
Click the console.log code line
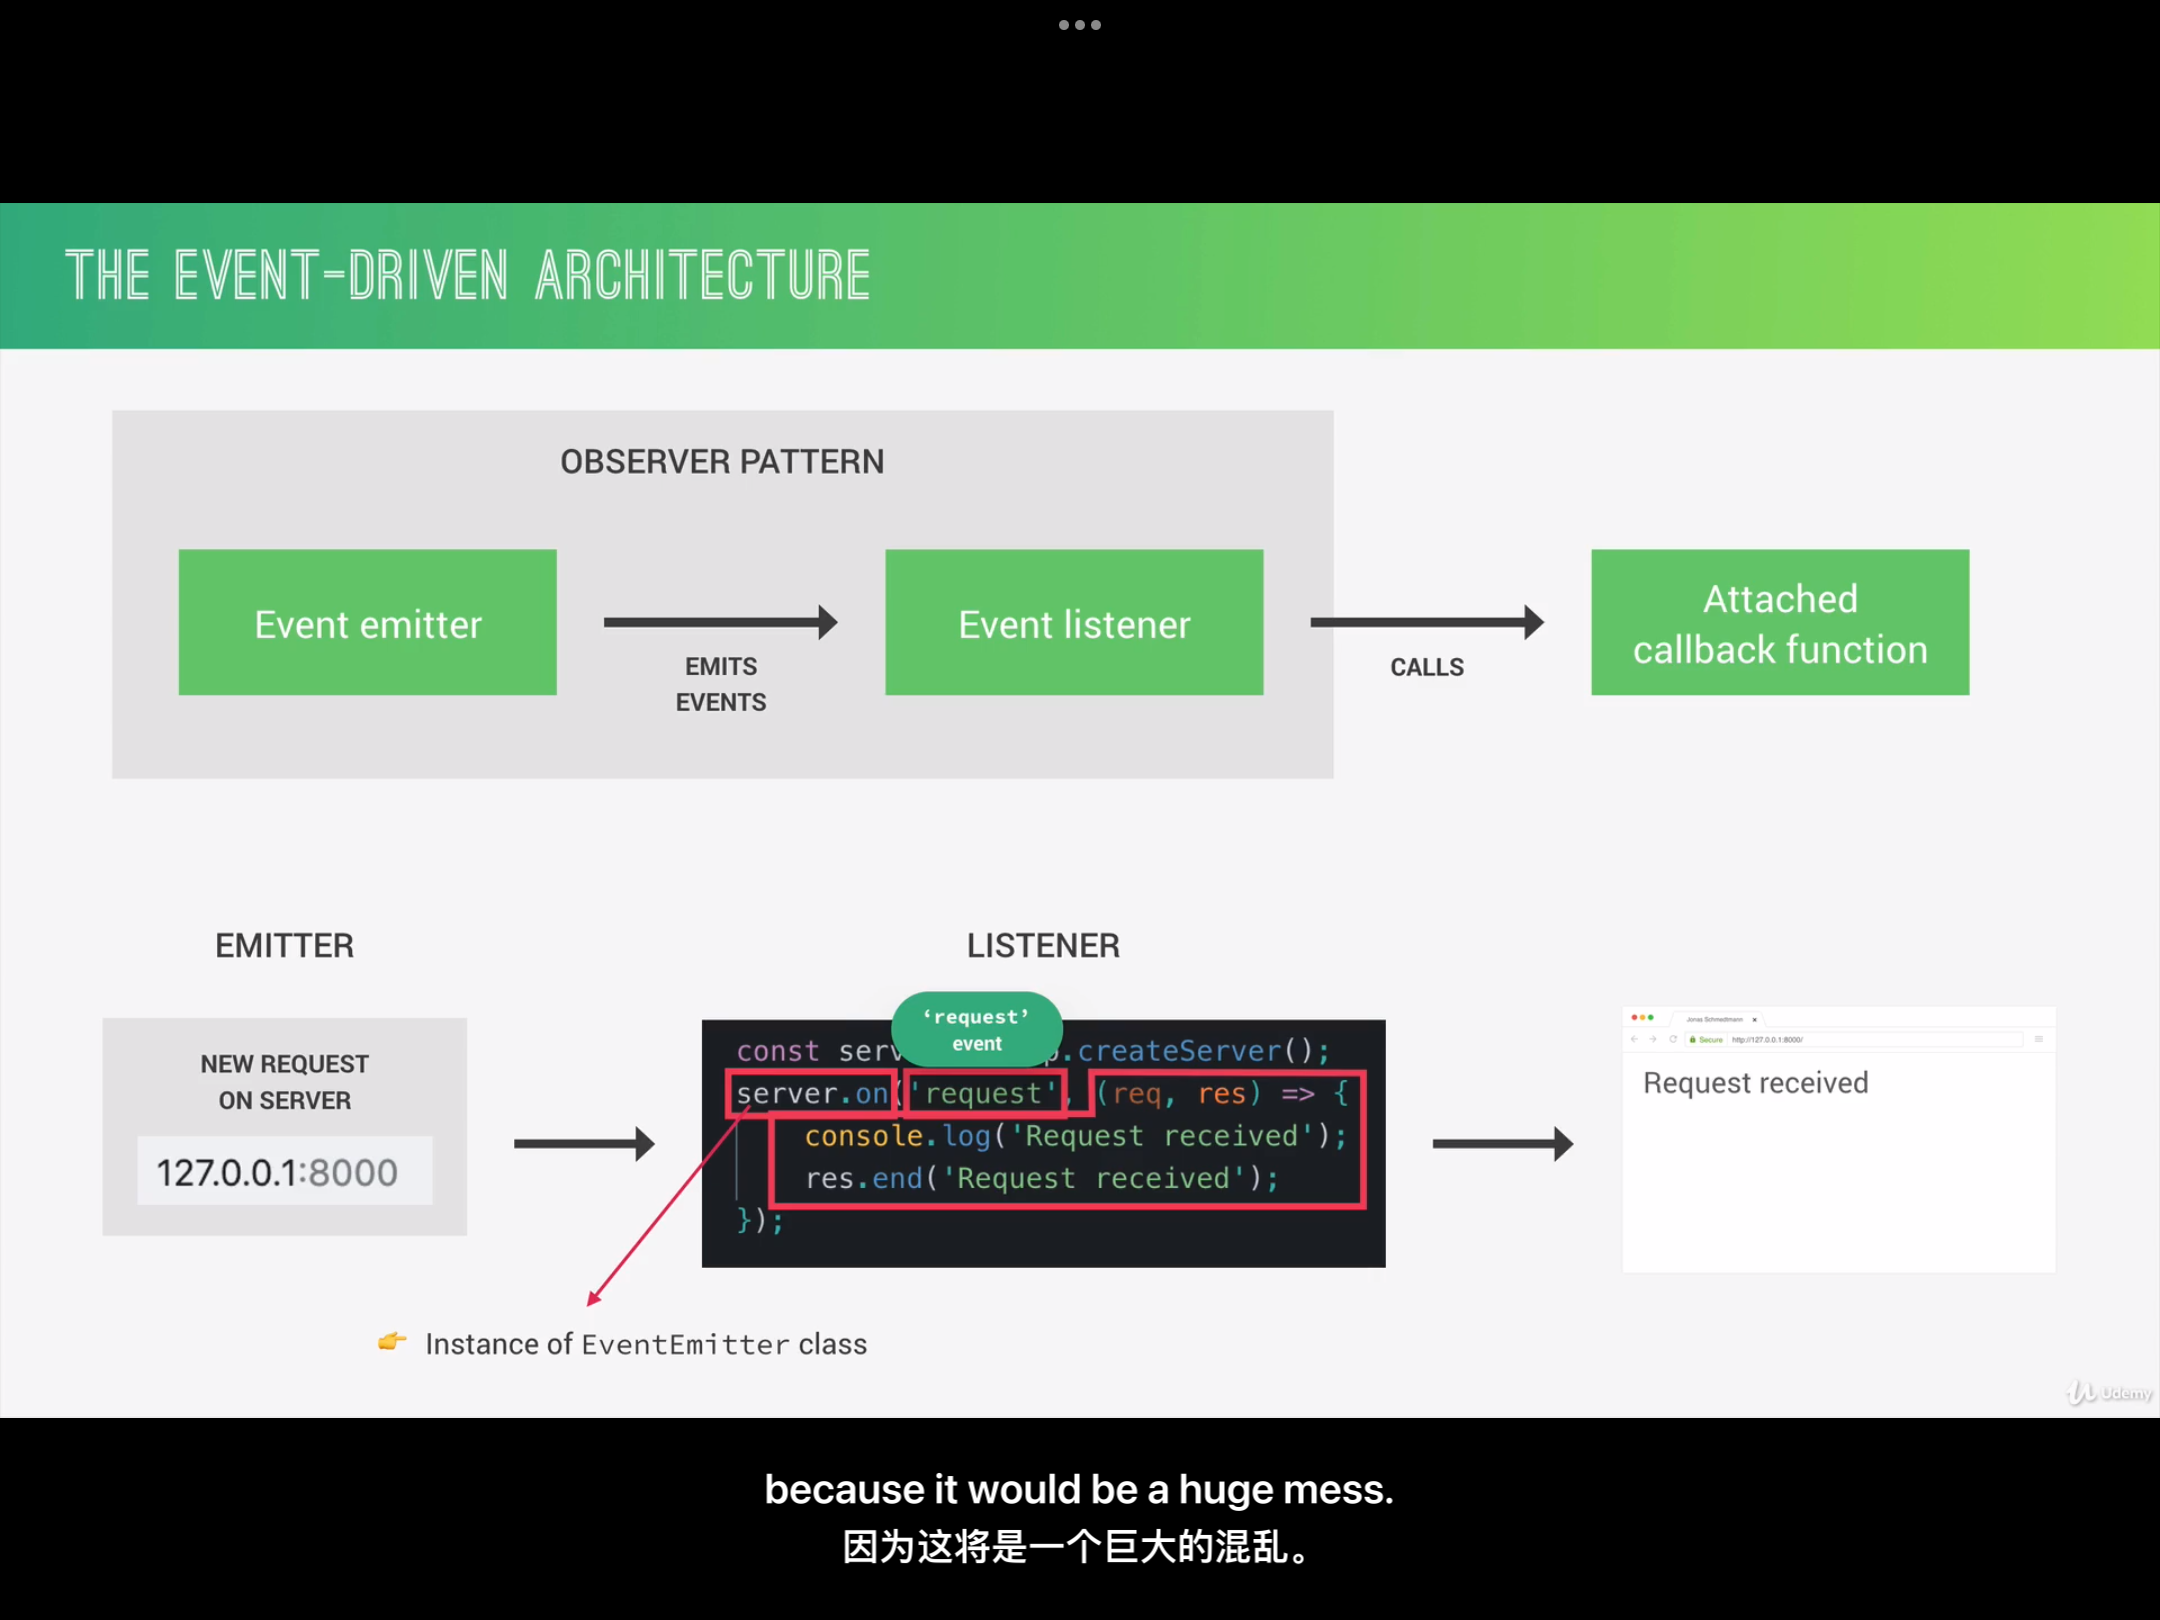point(1076,1136)
